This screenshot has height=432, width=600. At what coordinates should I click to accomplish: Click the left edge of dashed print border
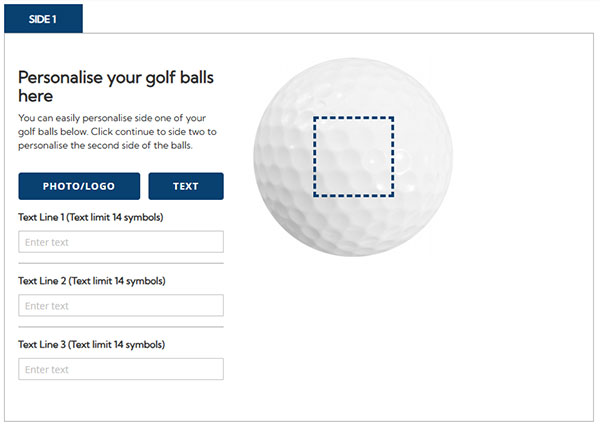[315, 156]
